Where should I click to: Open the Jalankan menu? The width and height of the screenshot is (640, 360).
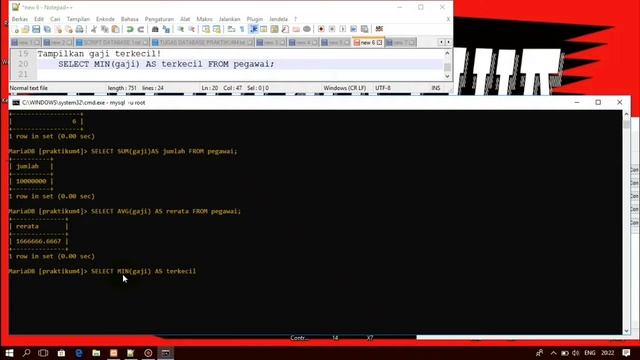pyautogui.click(x=229, y=19)
